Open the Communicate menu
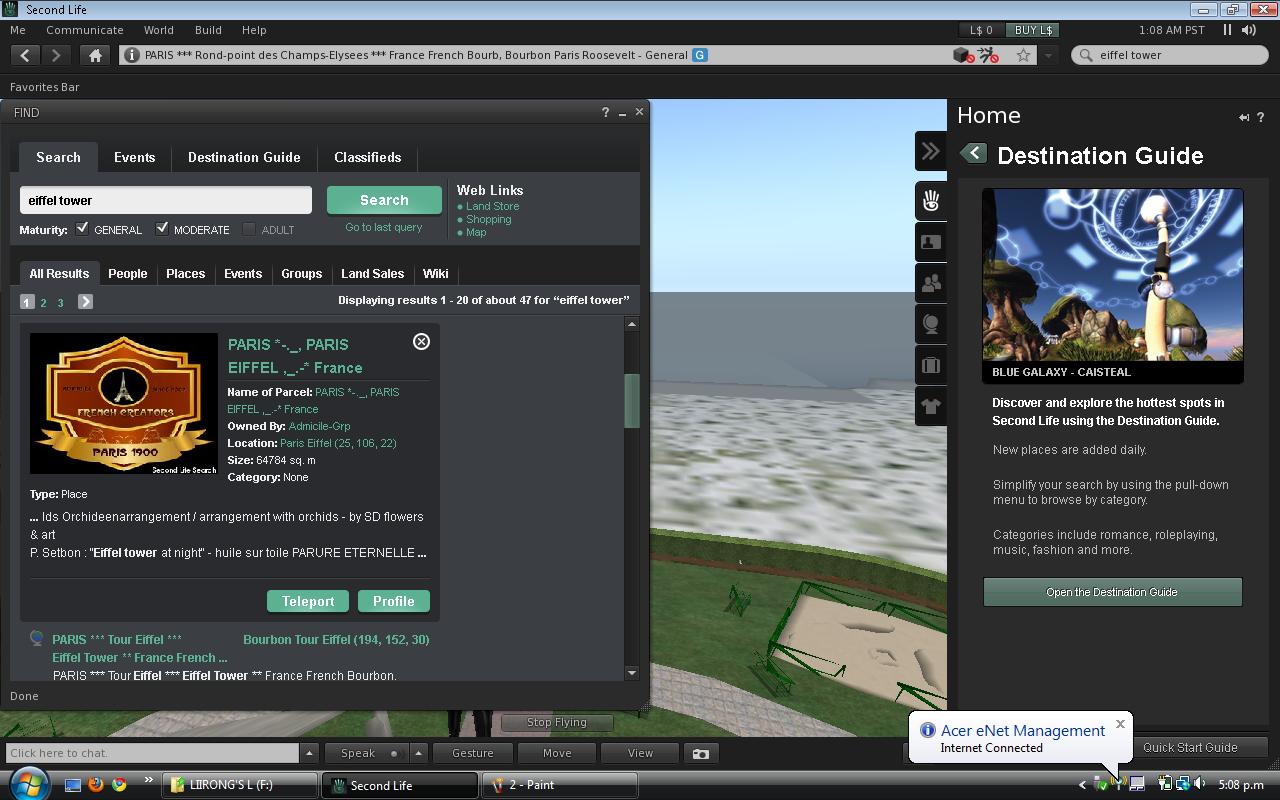This screenshot has height=800, width=1280. click(x=85, y=30)
